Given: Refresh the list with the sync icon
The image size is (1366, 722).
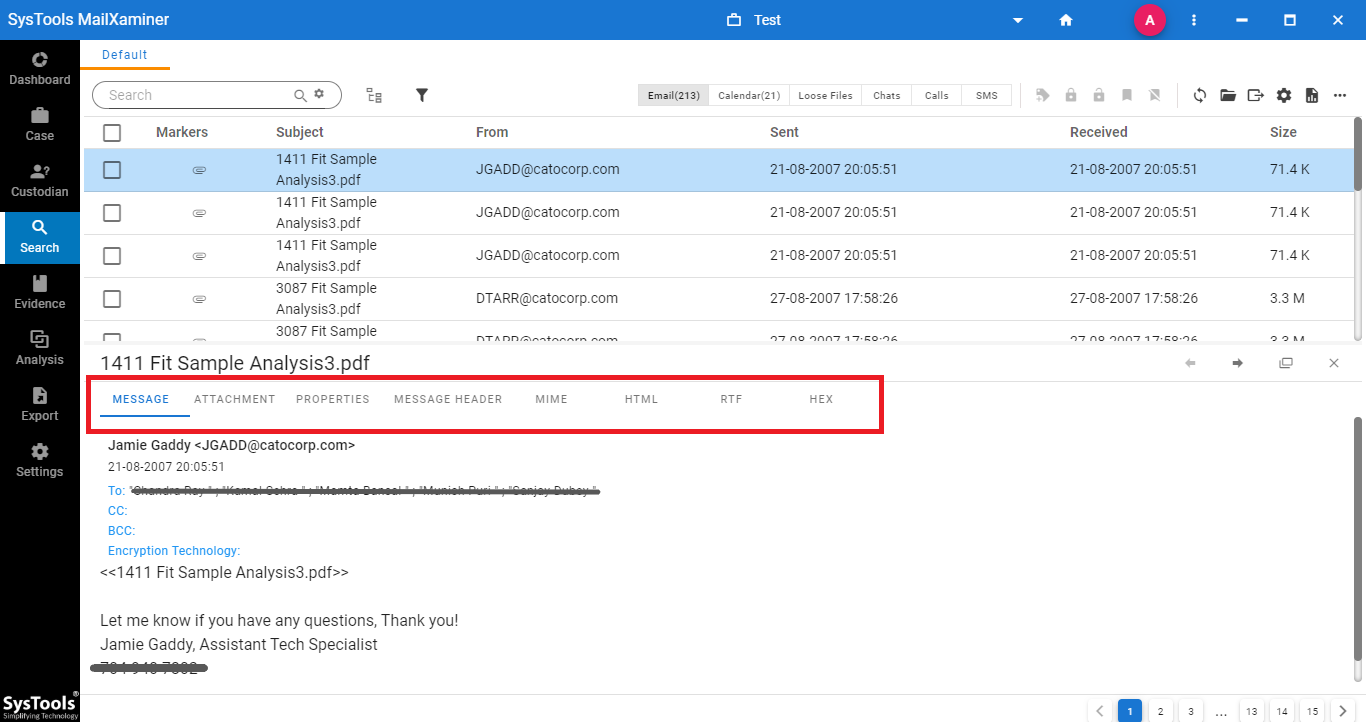Looking at the screenshot, I should (x=1200, y=95).
